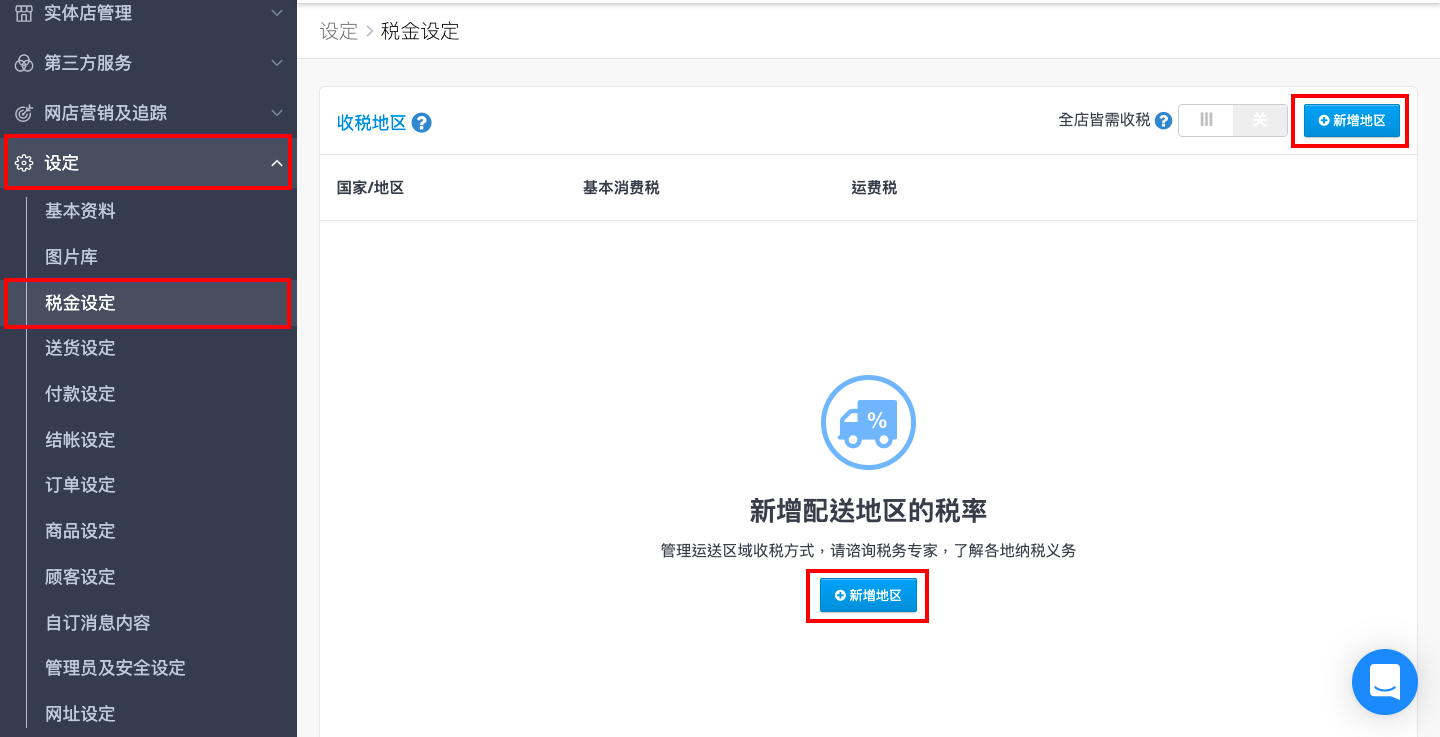Go to 结帐设定
The height and width of the screenshot is (737, 1440).
point(80,440)
